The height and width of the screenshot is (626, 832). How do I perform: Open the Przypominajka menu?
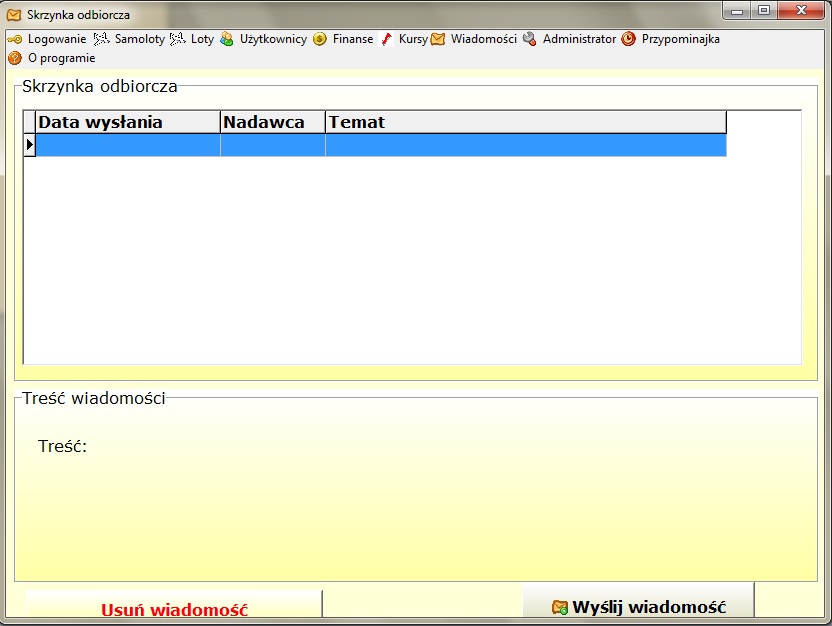click(x=680, y=39)
